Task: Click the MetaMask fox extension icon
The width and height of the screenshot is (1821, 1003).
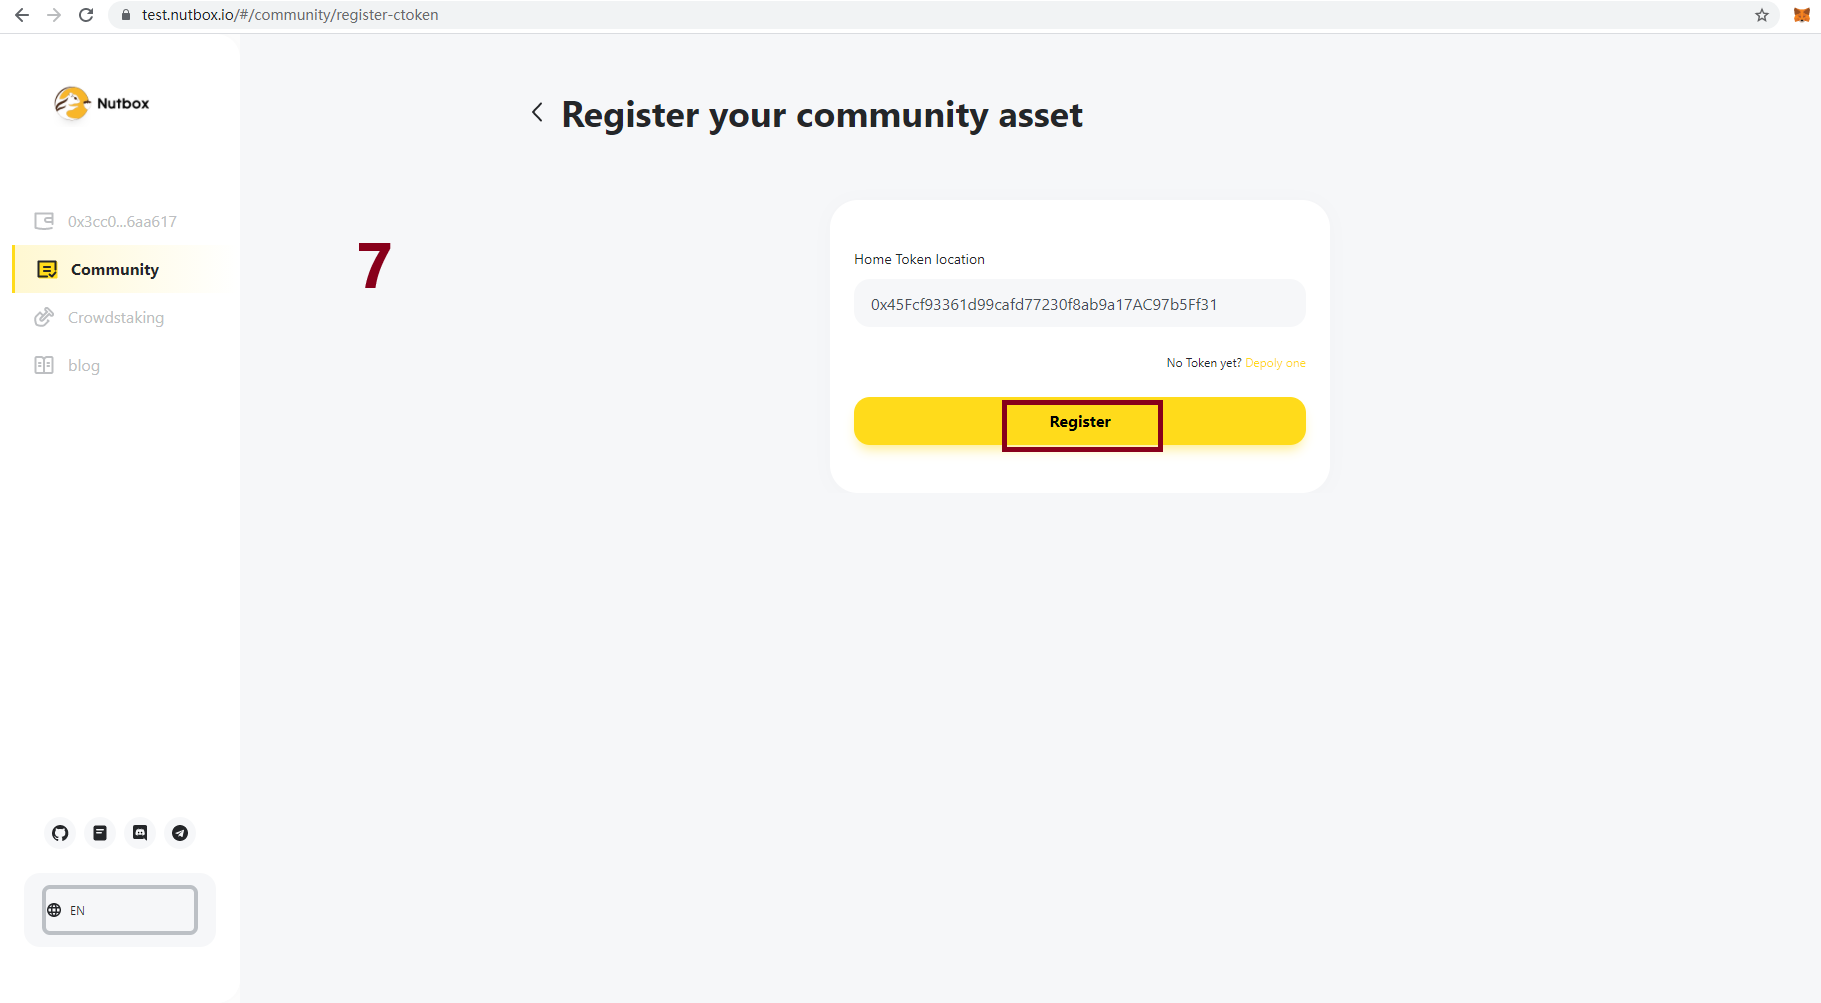Action: click(1801, 15)
